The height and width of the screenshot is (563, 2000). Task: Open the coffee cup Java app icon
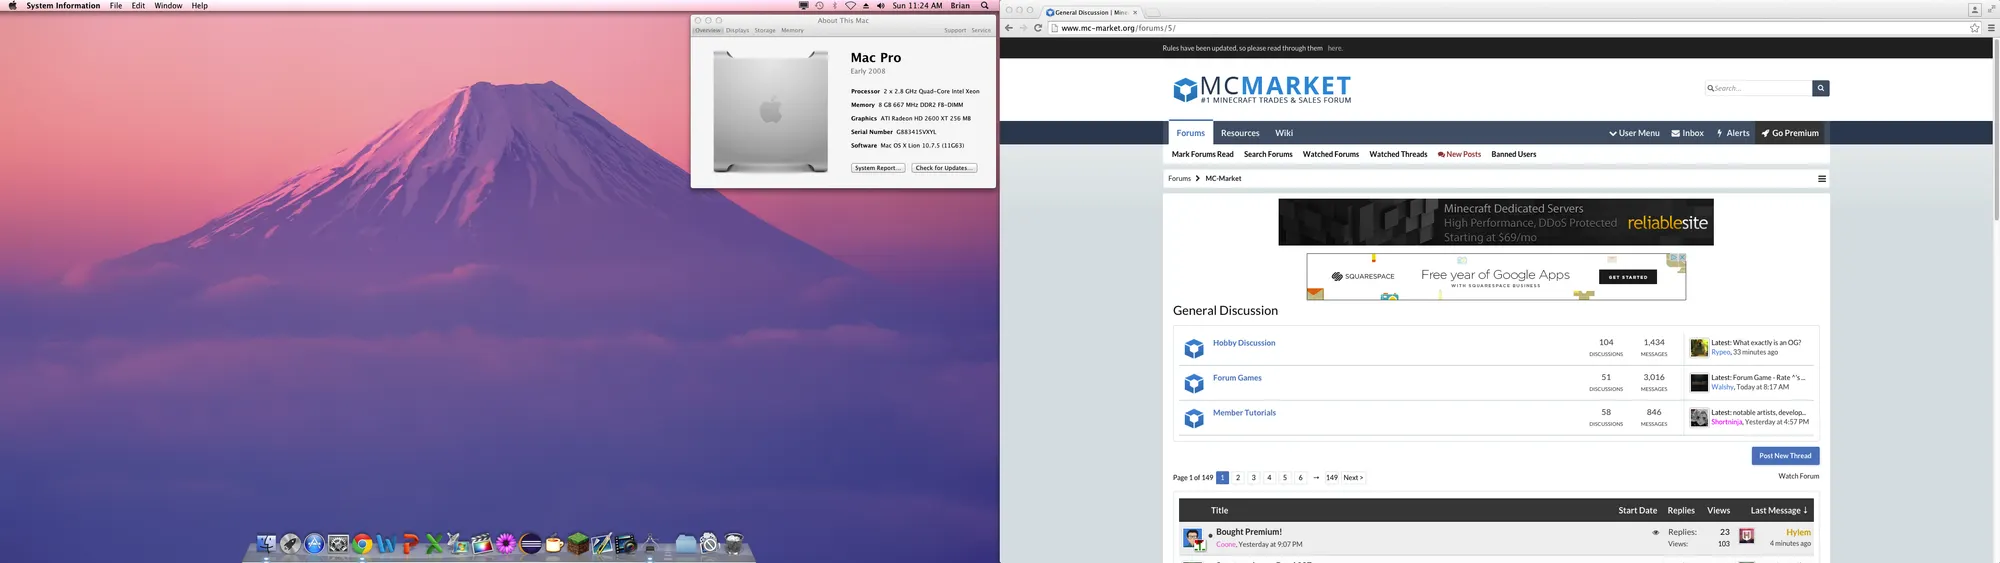(x=554, y=544)
